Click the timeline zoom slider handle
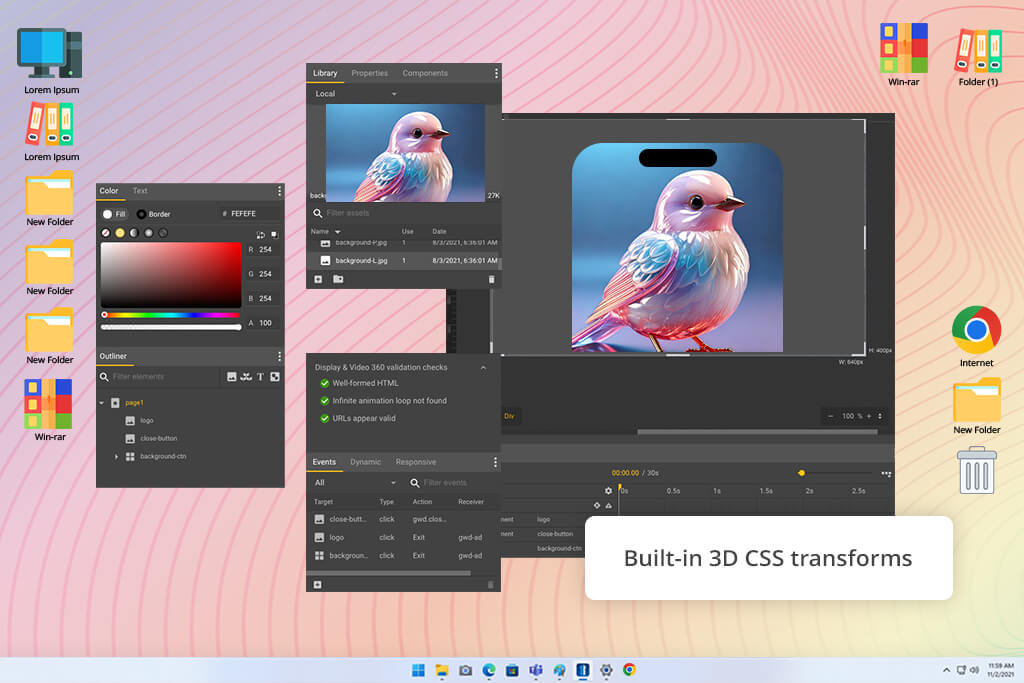 801,473
